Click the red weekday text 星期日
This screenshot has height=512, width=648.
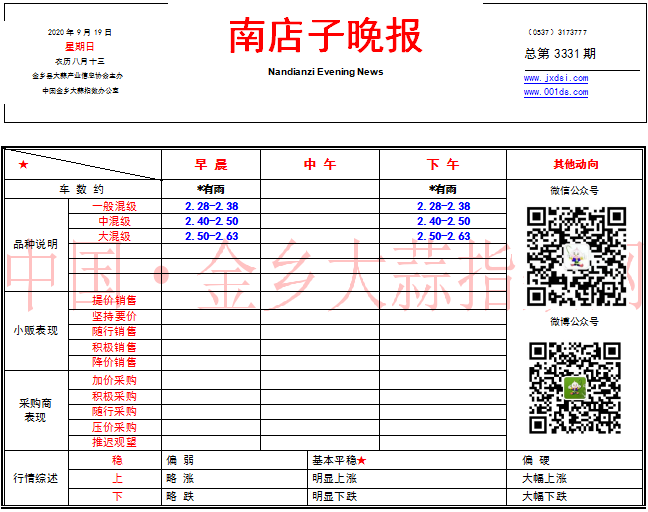click(x=79, y=46)
